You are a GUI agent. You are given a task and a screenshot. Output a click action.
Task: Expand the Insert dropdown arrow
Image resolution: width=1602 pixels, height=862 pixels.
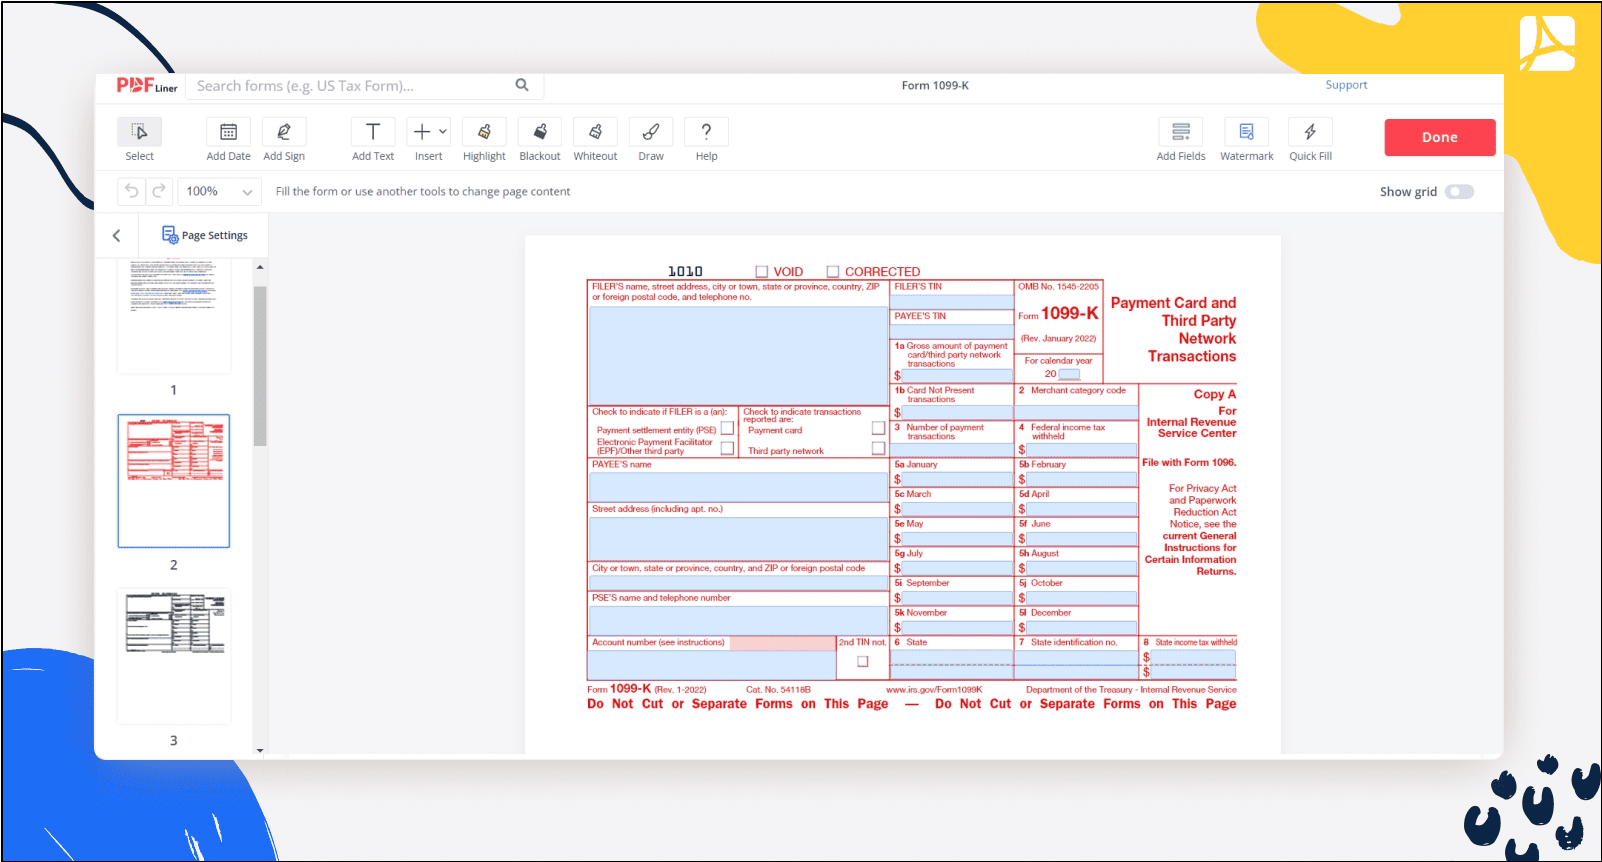[443, 131]
